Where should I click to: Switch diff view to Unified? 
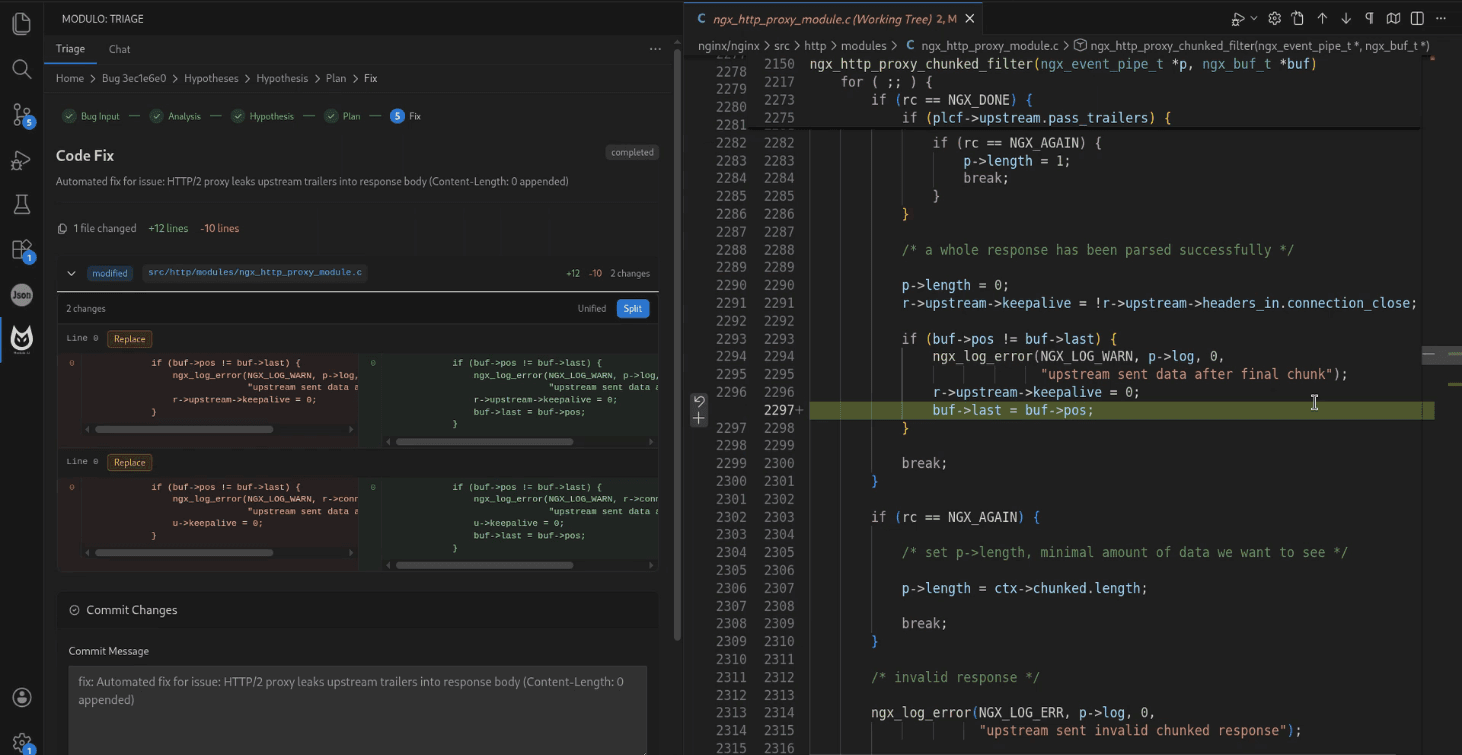coord(592,309)
